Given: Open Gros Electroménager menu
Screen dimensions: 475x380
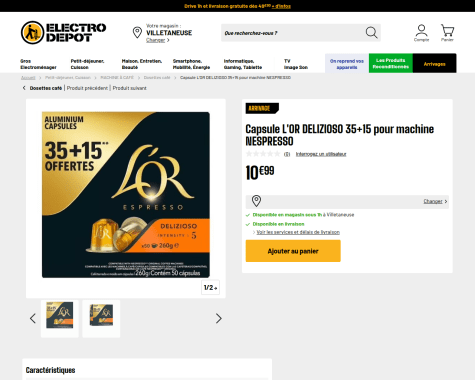Looking at the screenshot, I should point(38,64).
